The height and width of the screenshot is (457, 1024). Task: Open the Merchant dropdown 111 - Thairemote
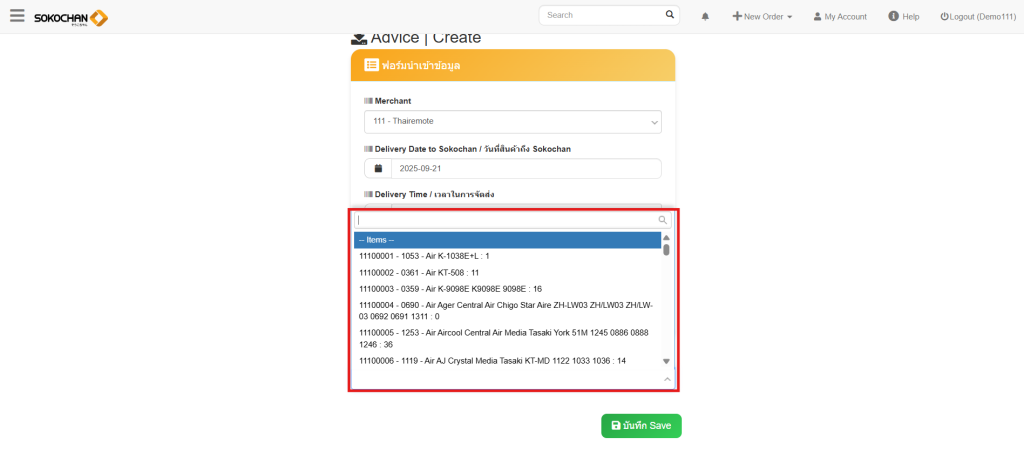tap(512, 121)
